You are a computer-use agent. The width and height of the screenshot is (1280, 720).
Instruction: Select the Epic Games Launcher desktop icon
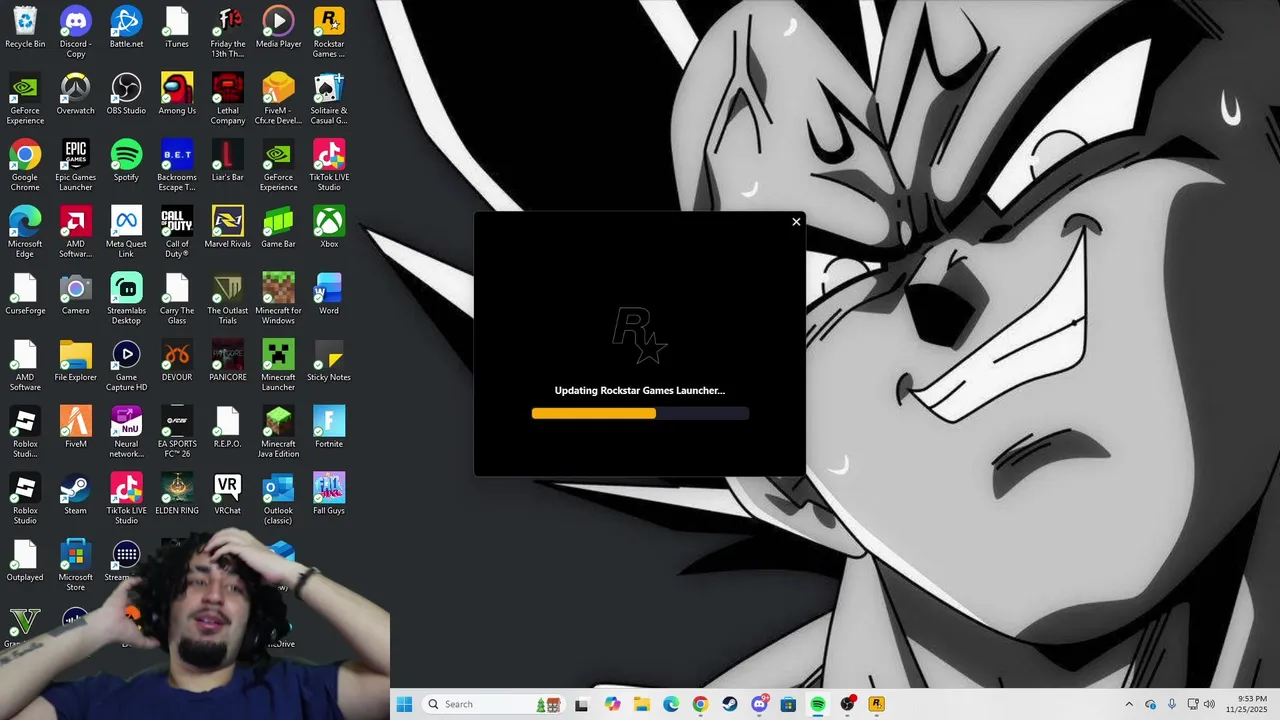pyautogui.click(x=76, y=166)
